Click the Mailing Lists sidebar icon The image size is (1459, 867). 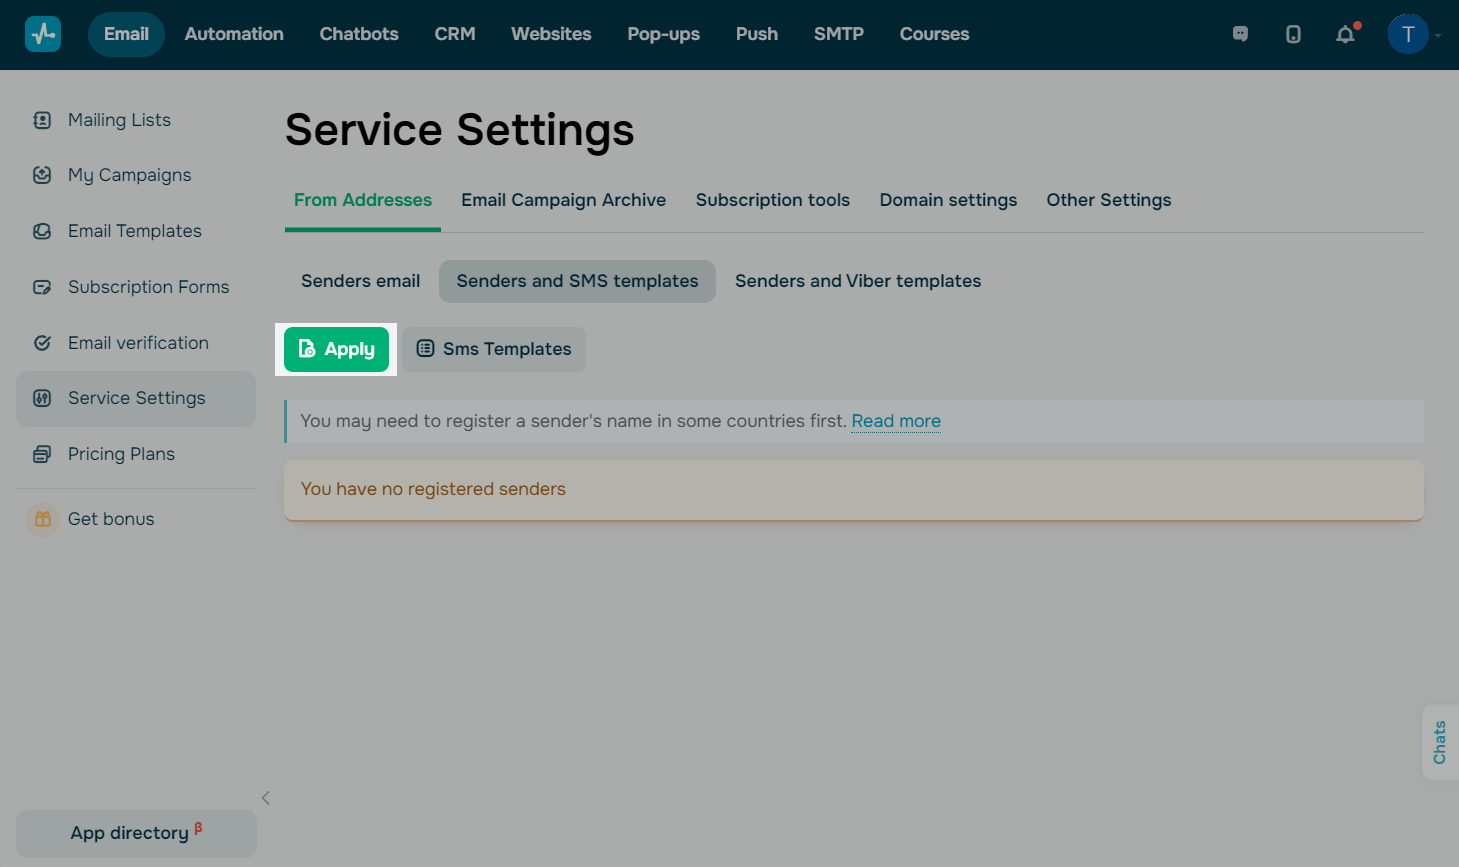[x=42, y=120]
